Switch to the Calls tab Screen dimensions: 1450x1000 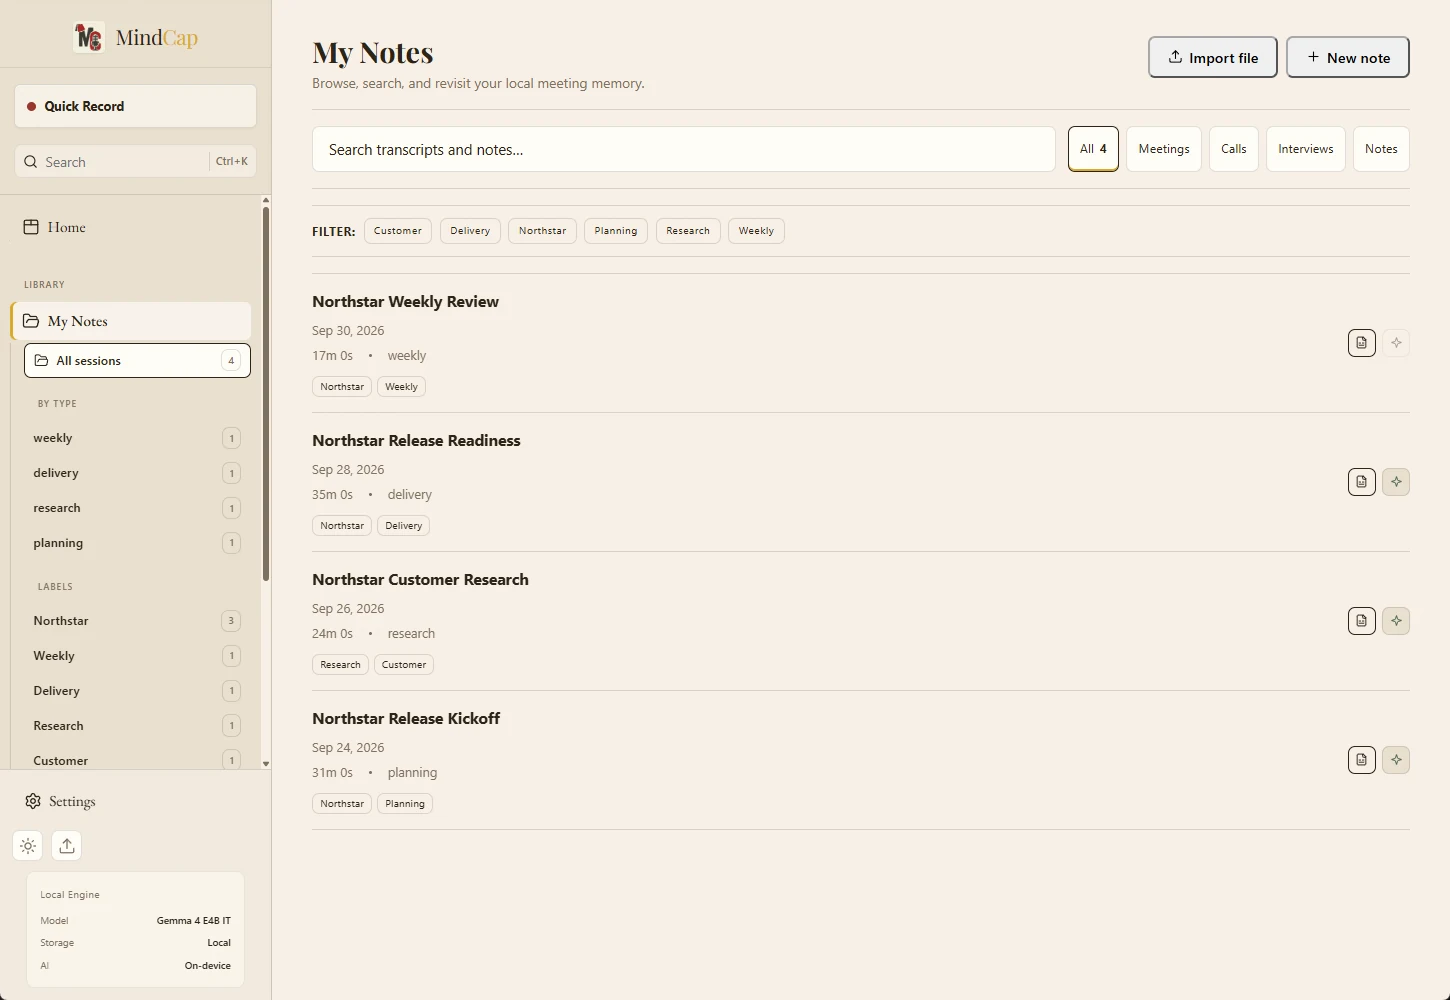coord(1234,149)
